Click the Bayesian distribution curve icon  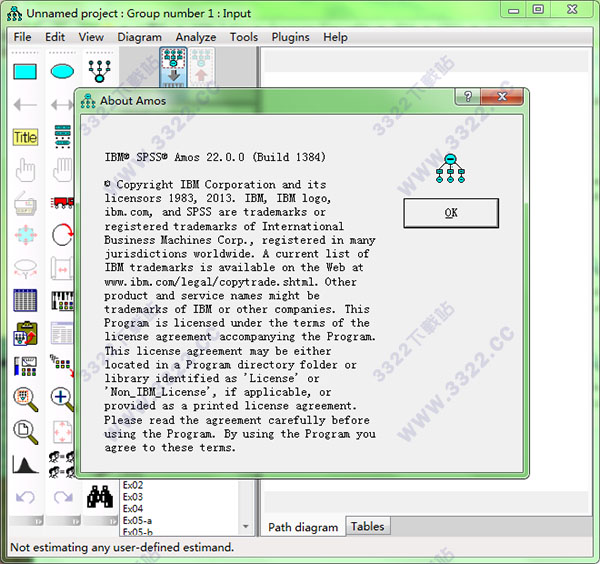pyautogui.click(x=25, y=465)
